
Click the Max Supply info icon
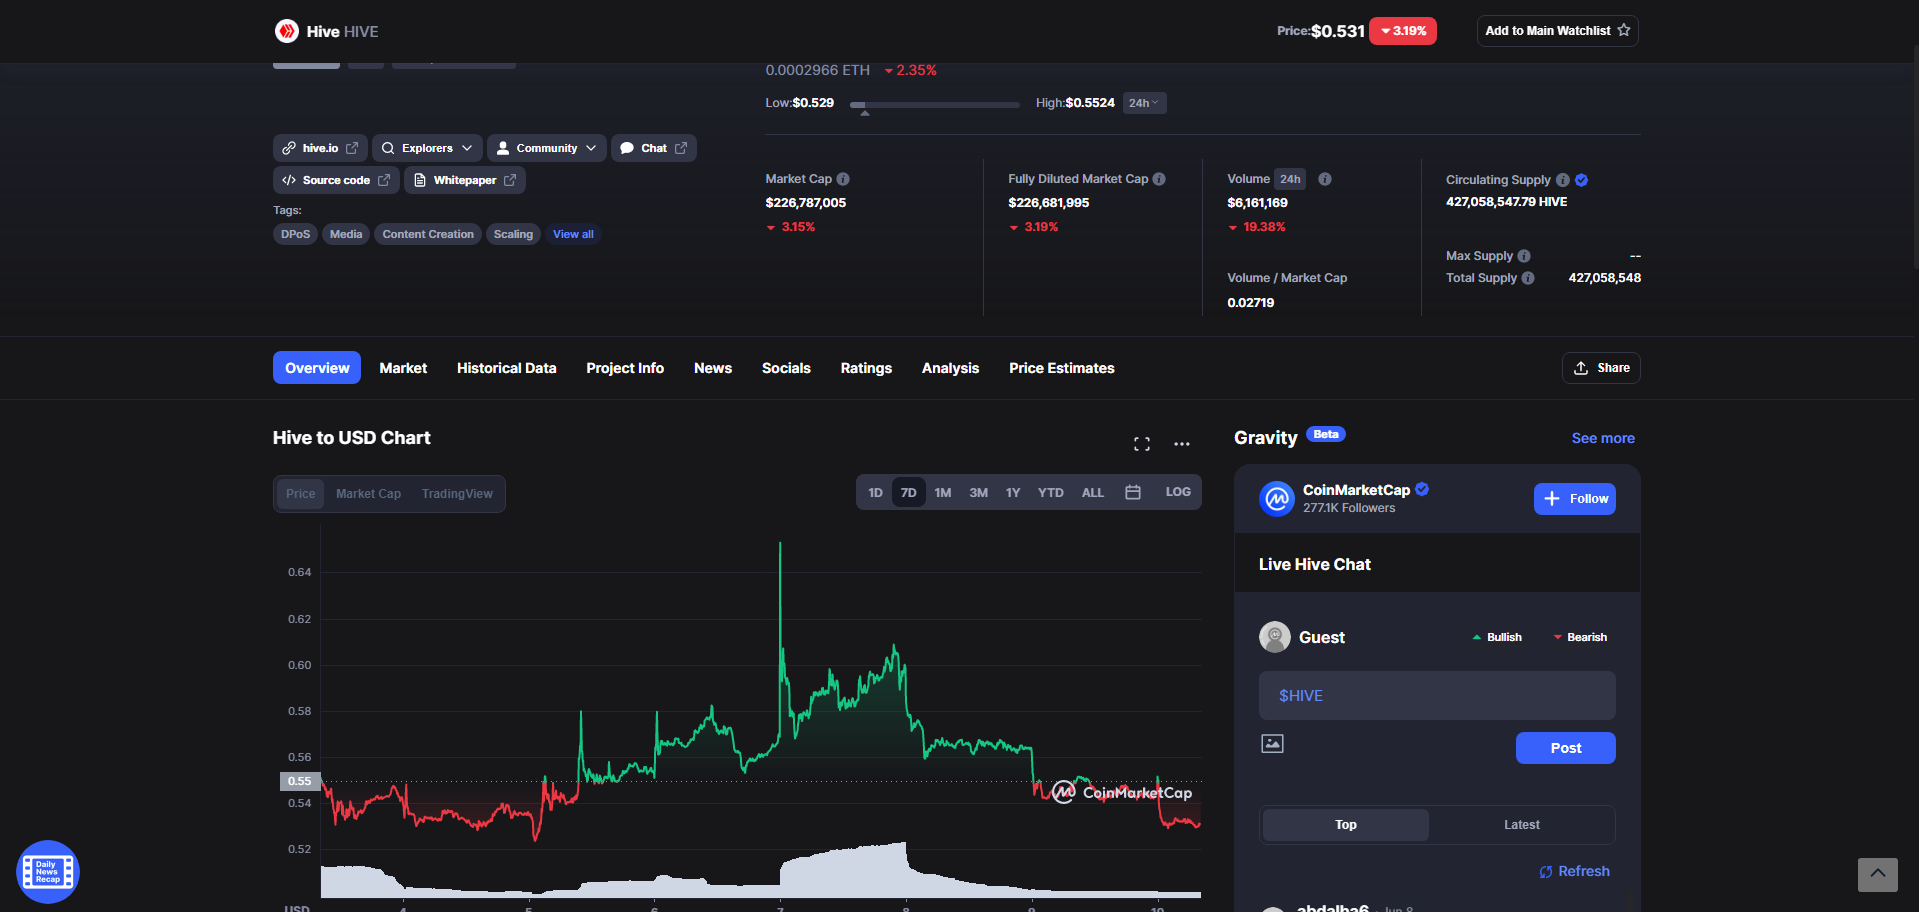[x=1524, y=256]
